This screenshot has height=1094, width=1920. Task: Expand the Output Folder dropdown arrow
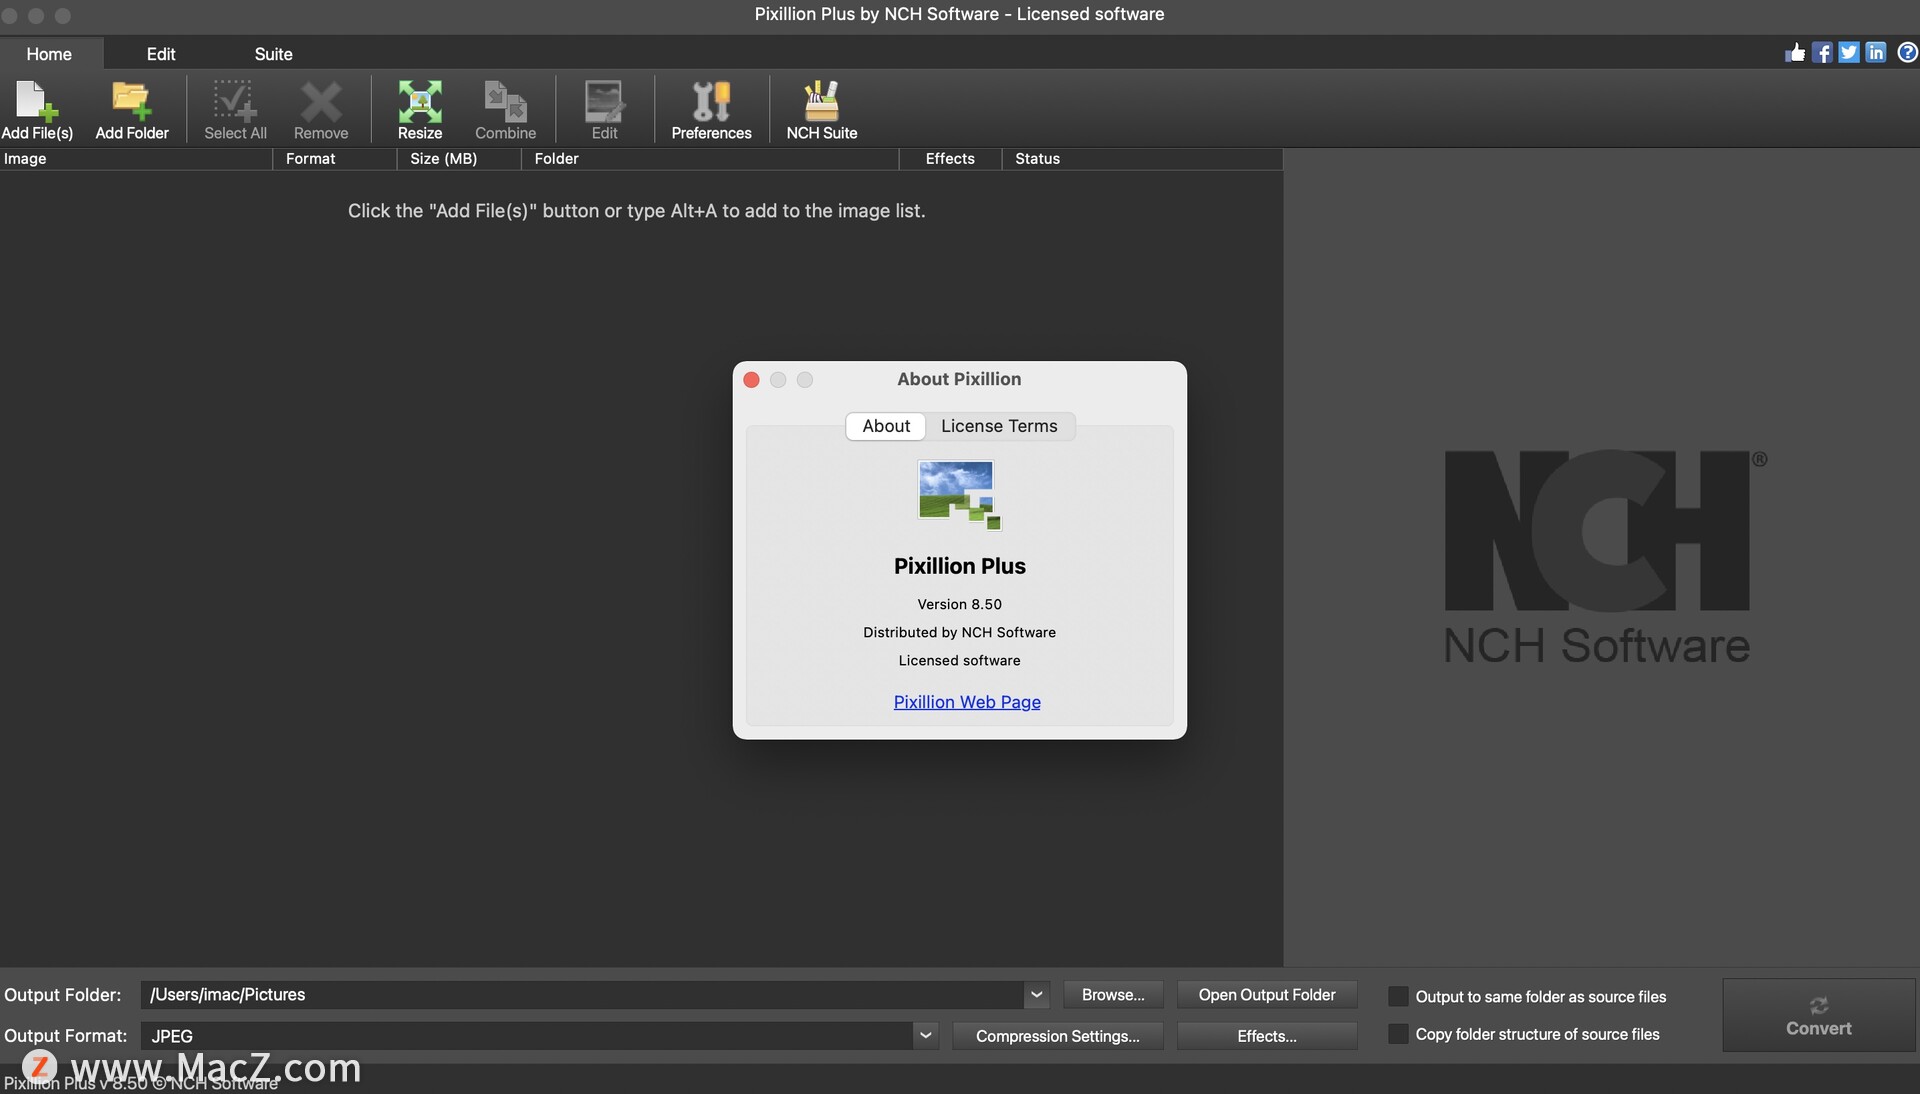tap(1036, 995)
